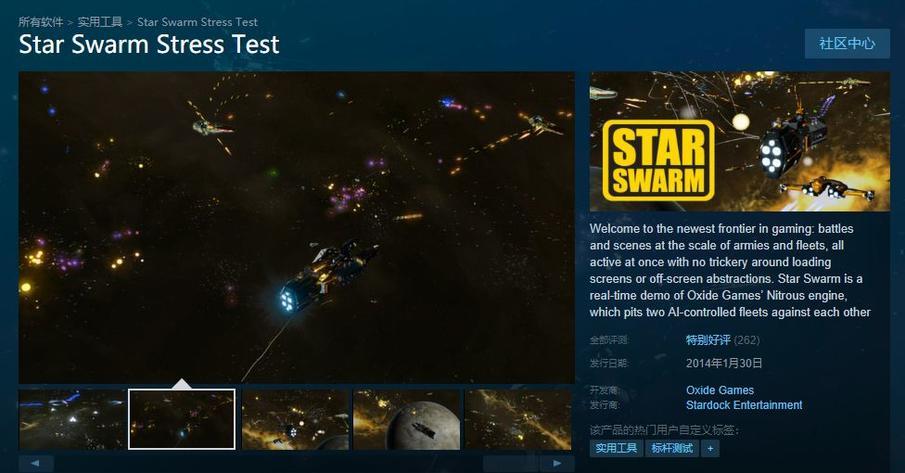
Task: Click the main spaceship screenshot
Action: [x=297, y=227]
